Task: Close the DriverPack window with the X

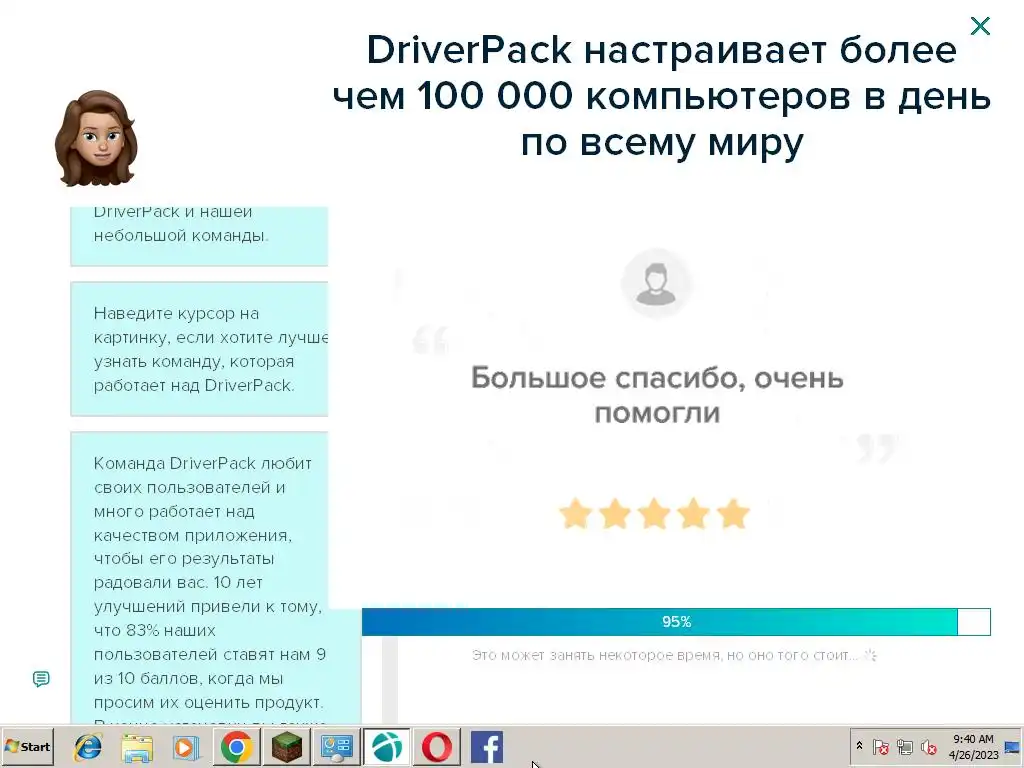Action: (980, 26)
